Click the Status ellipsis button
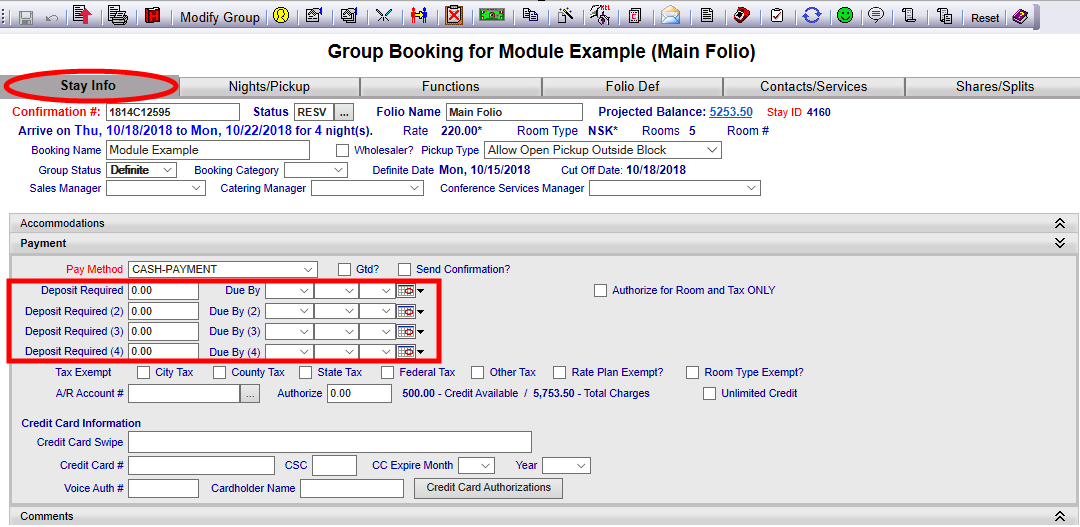Screen dimensions: 1080x527 [x=346, y=112]
